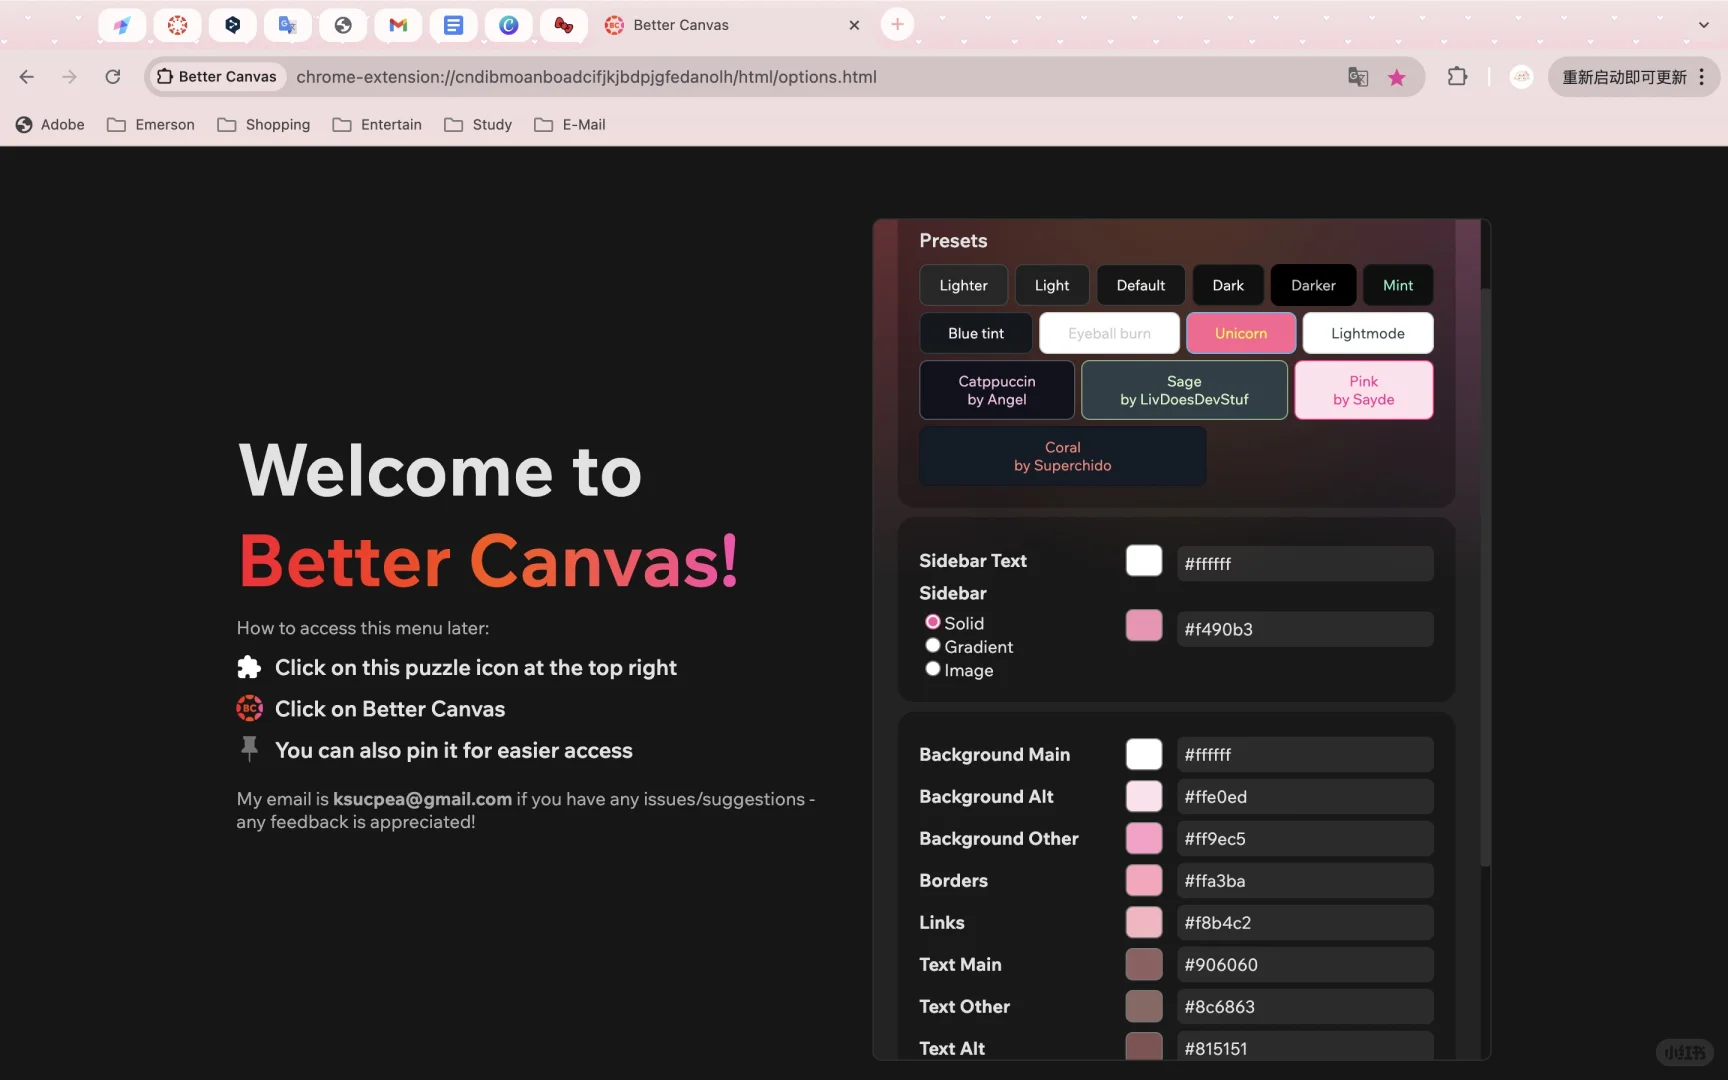Viewport: 1728px width, 1080px height.
Task: Click the Better Canvas extension chip in address bar
Action: pos(217,77)
